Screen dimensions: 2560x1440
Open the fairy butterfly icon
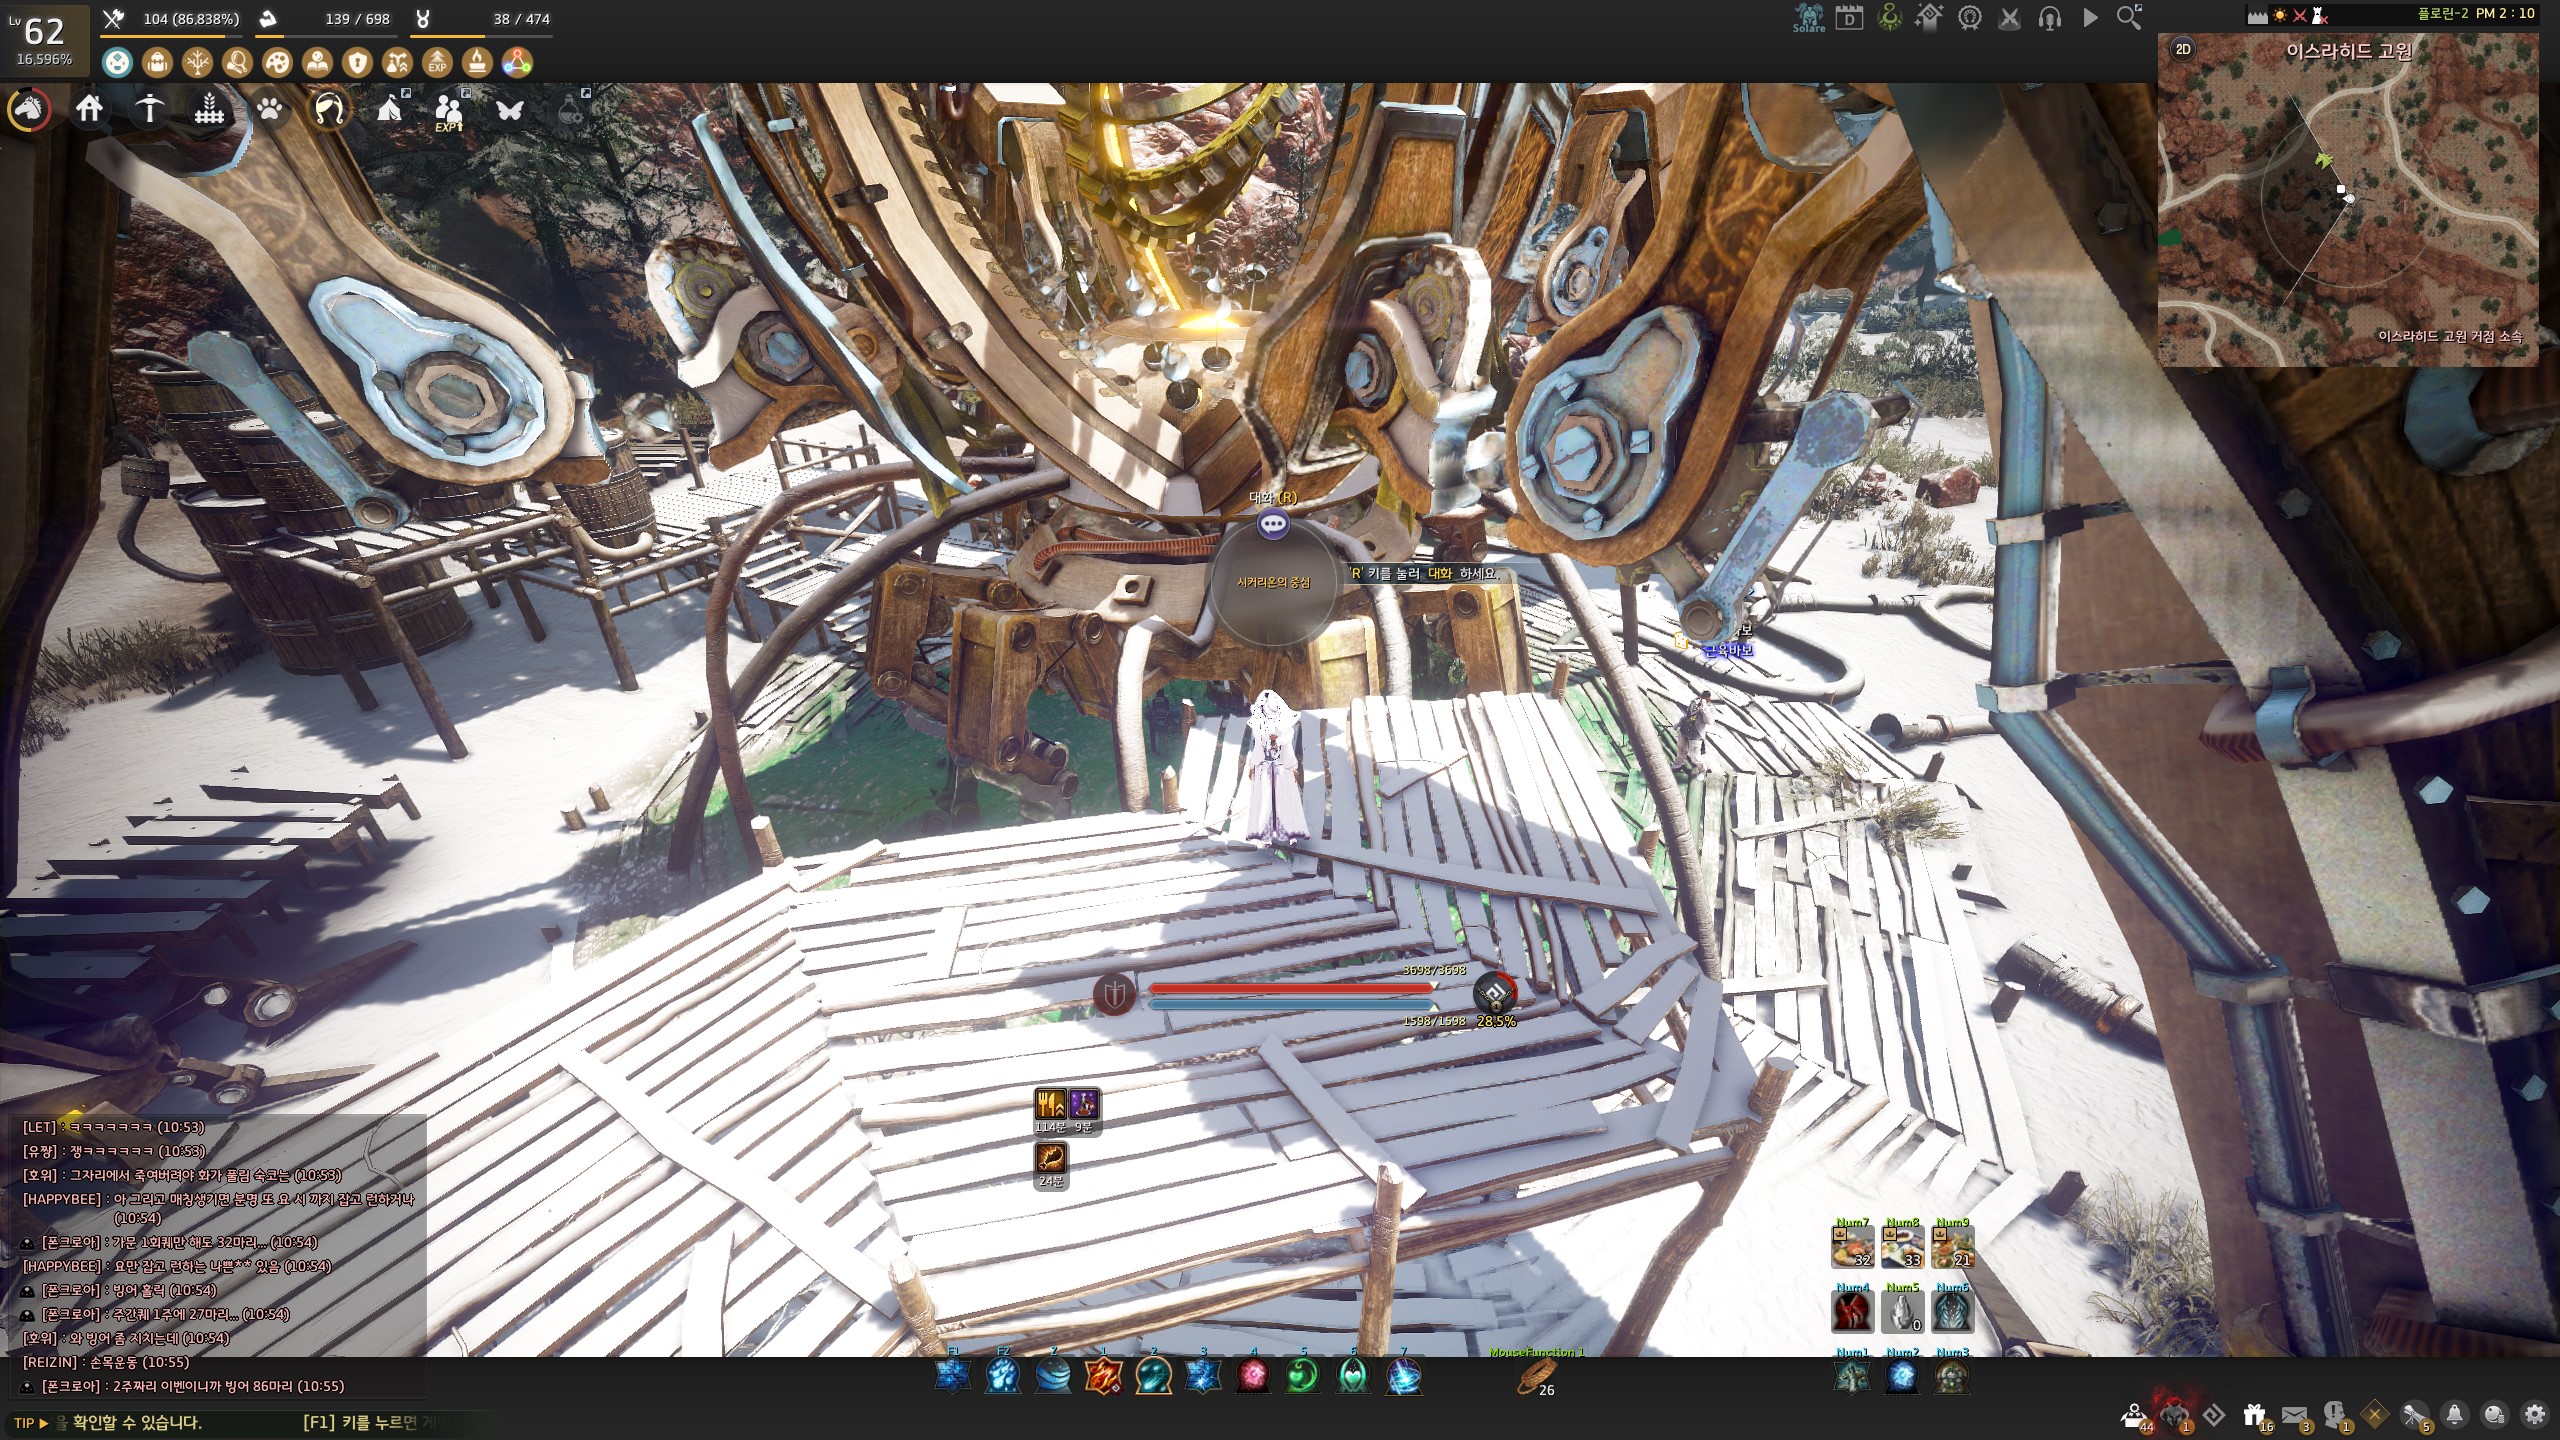click(510, 108)
